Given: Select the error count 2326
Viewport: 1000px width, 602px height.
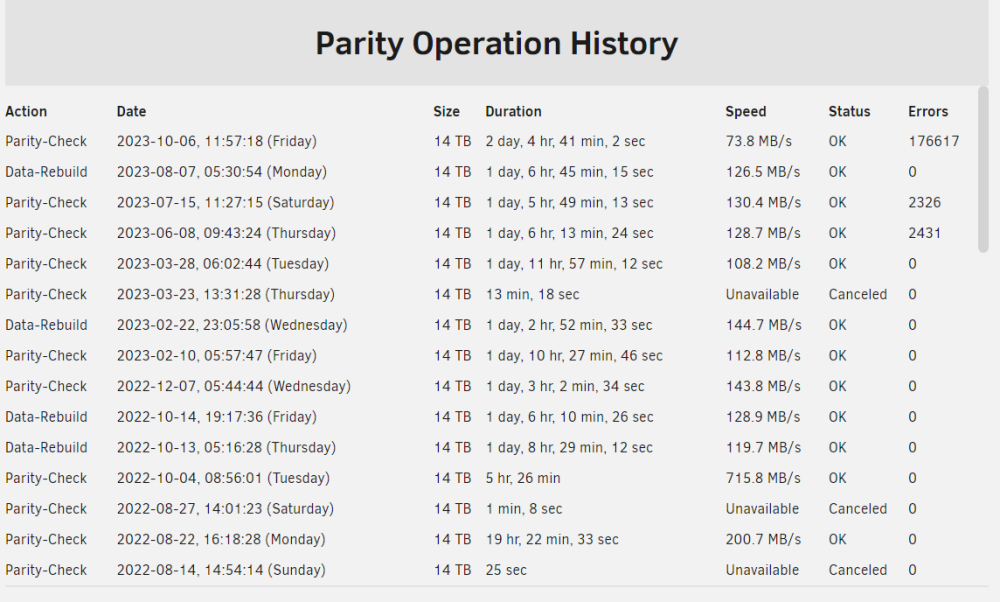Looking at the screenshot, I should tap(925, 202).
